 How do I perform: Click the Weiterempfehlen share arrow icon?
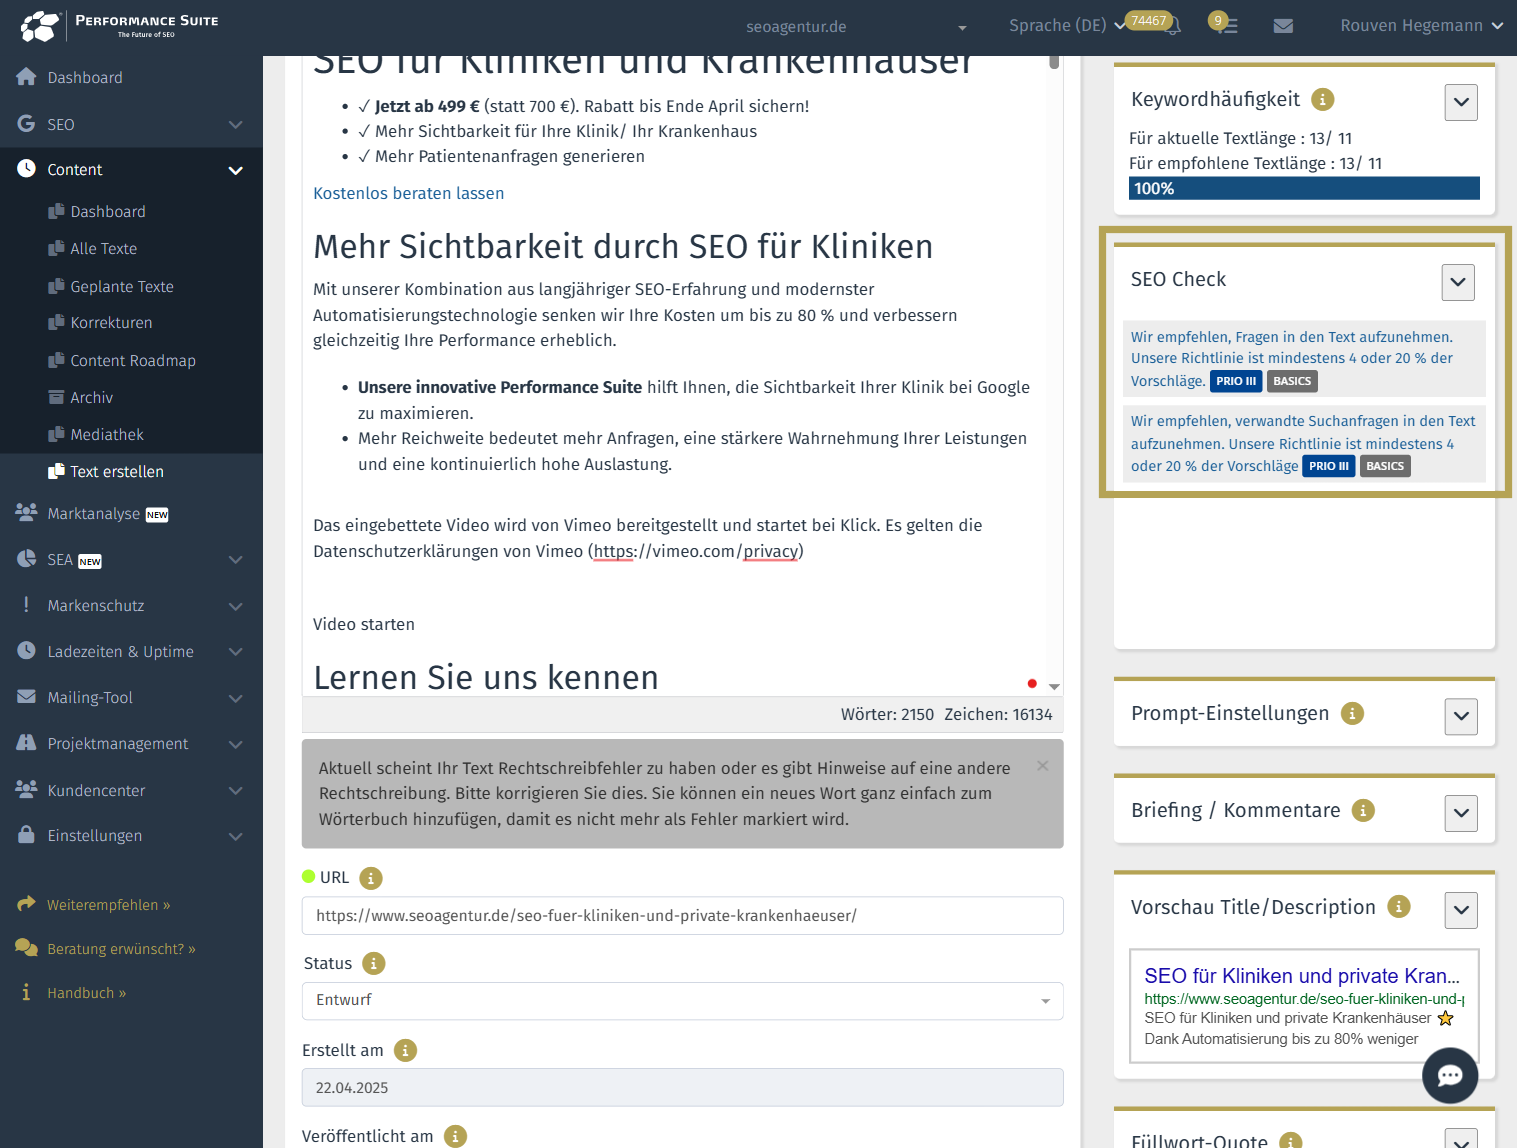pos(27,904)
